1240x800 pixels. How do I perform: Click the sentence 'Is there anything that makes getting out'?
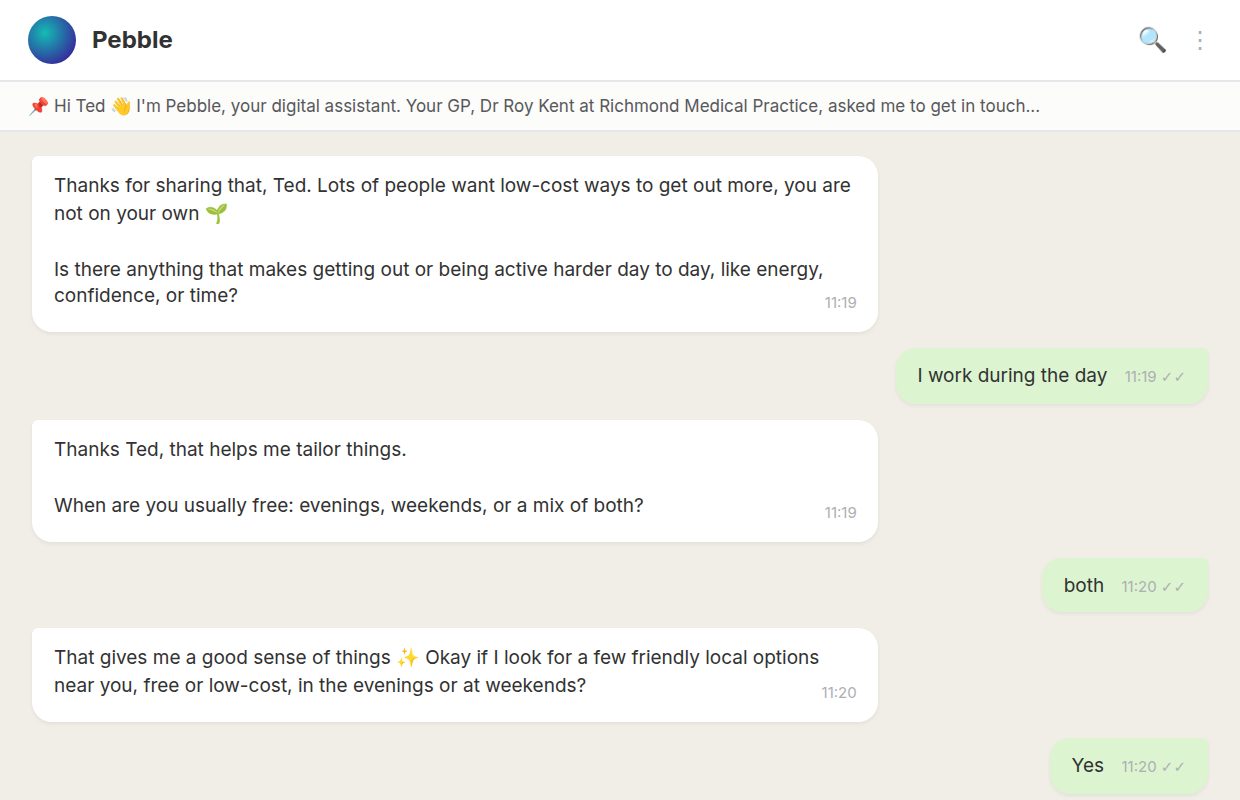438,283
